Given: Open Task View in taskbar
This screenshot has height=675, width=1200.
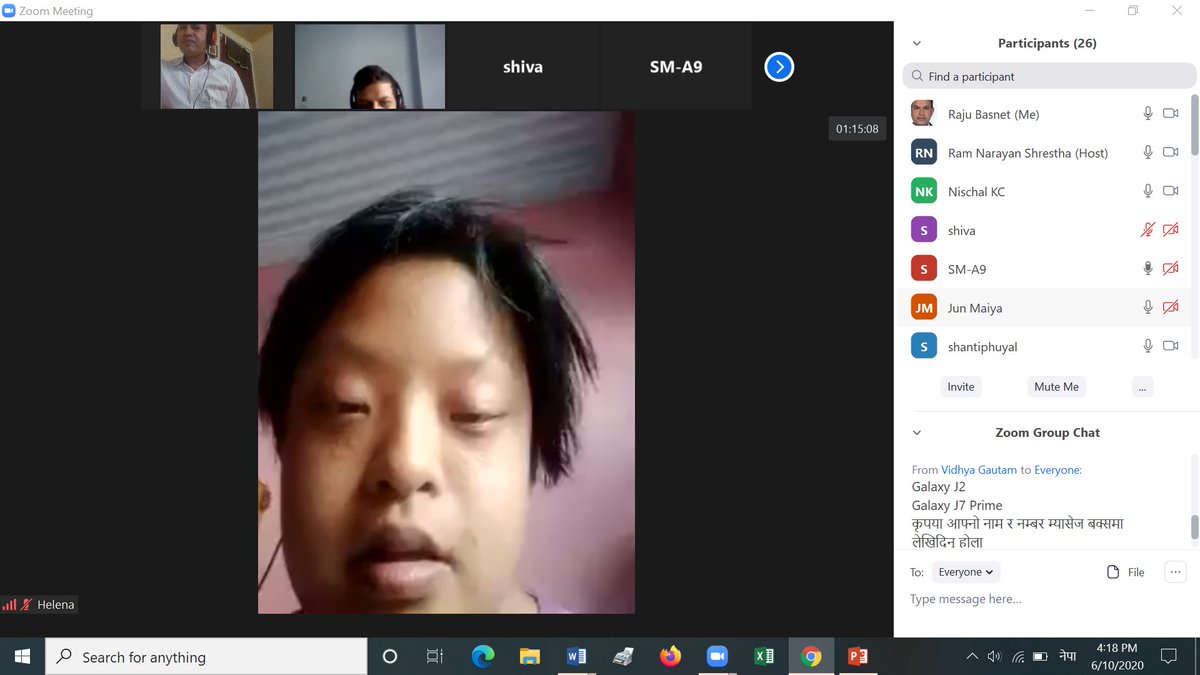Looking at the screenshot, I should click(435, 656).
